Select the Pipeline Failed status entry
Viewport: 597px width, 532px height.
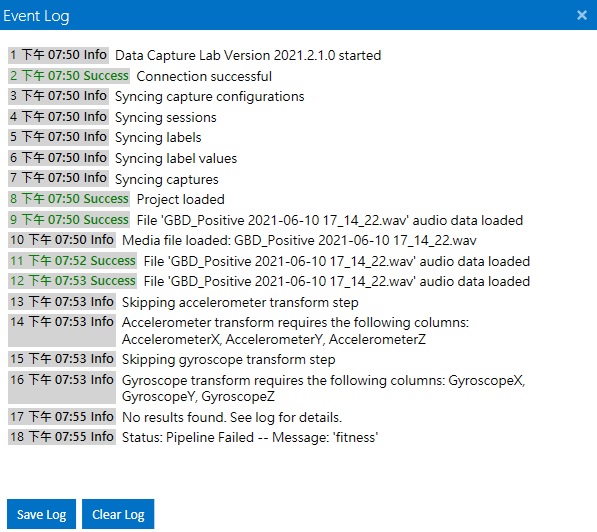pyautogui.click(x=193, y=437)
